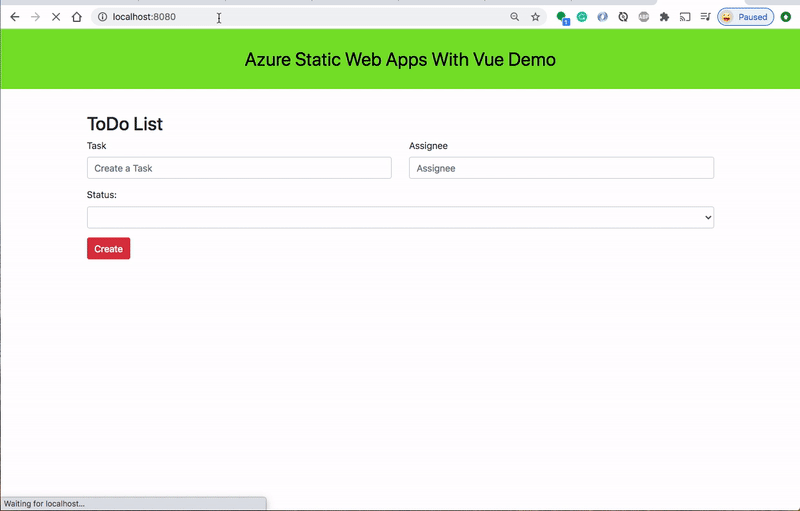Click the Create a Task input field
Screen dimensions: 800x511
pos(239,168)
